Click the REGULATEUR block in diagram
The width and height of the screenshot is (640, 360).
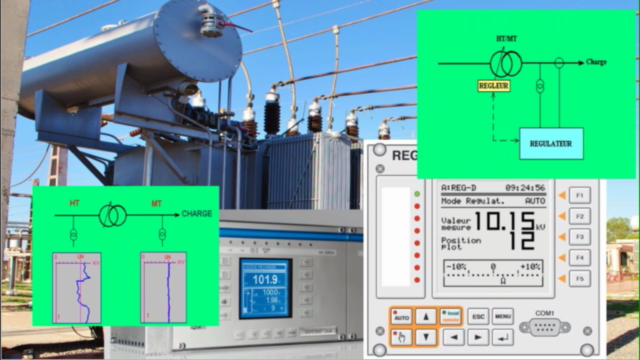pyautogui.click(x=551, y=144)
